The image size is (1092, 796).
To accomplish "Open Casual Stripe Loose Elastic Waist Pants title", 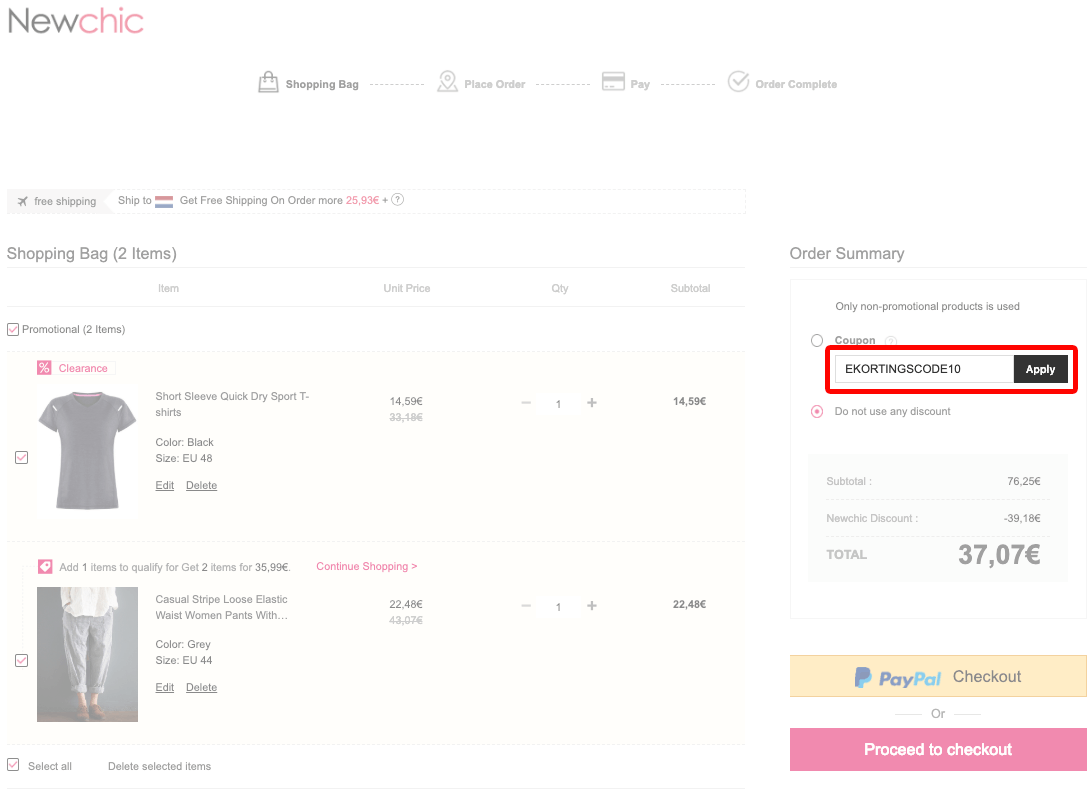I will tap(221, 607).
